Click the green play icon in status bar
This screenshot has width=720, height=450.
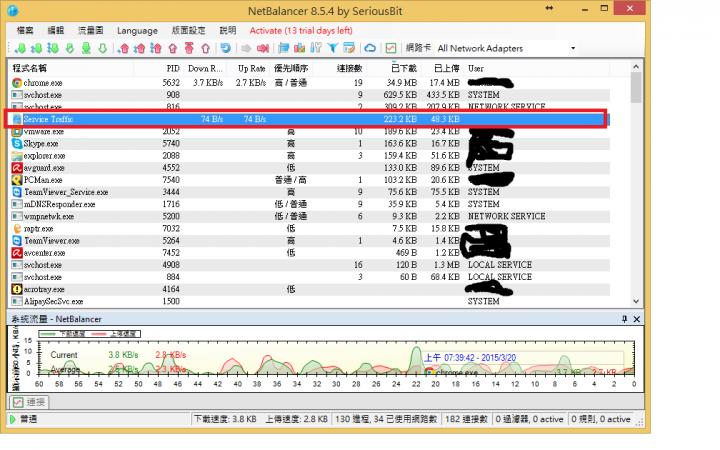pyautogui.click(x=12, y=419)
